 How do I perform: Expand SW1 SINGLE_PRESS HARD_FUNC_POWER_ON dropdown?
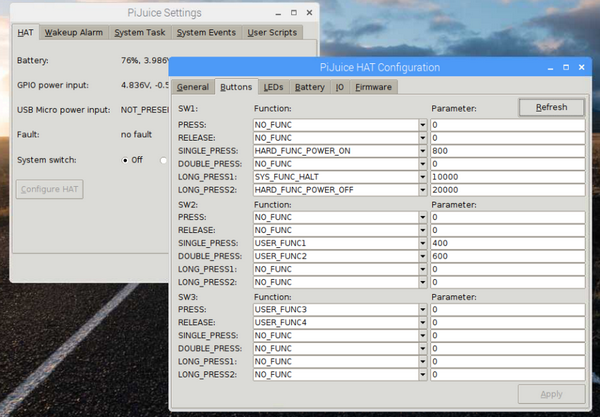422,151
